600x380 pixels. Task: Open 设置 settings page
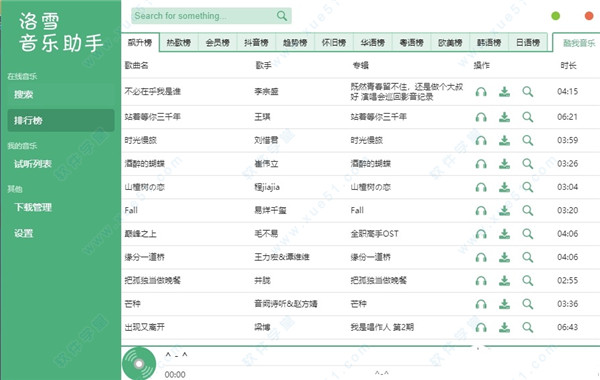point(61,233)
